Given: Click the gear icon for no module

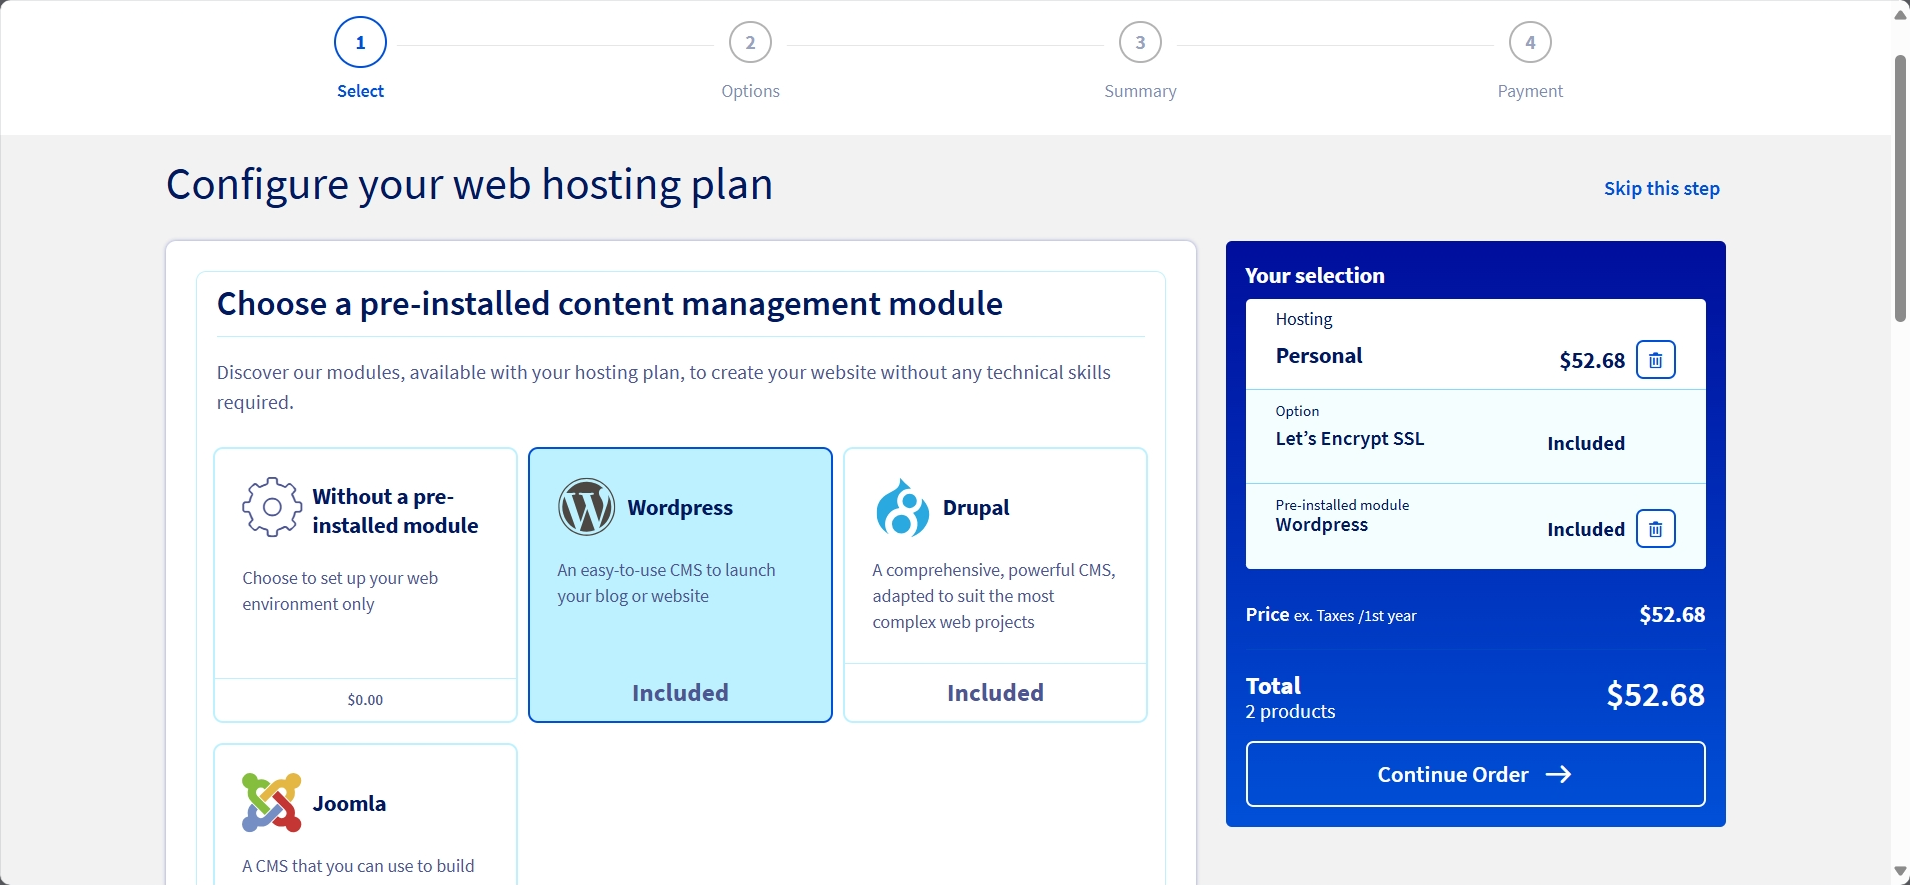Looking at the screenshot, I should coord(271,507).
